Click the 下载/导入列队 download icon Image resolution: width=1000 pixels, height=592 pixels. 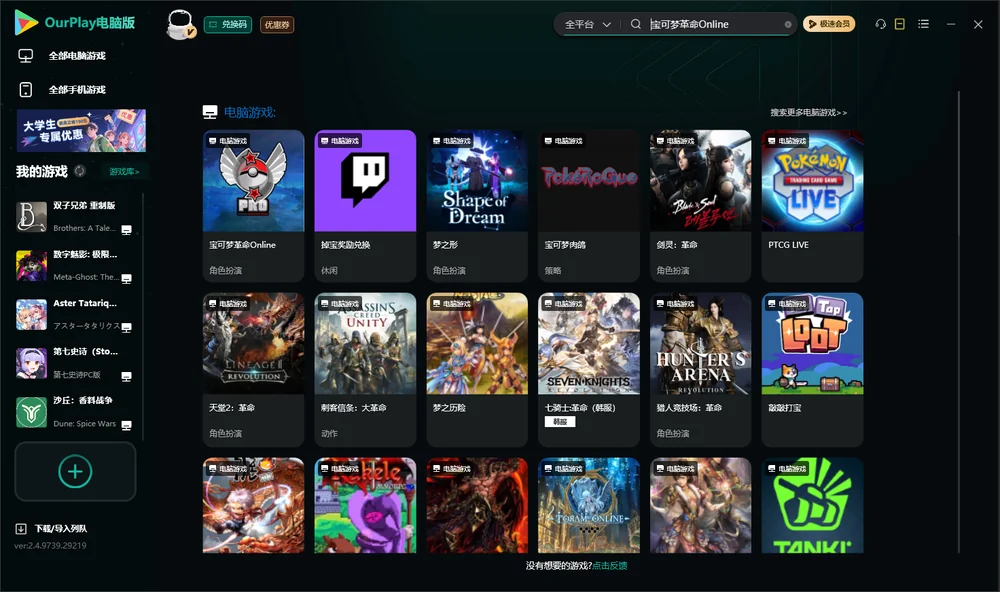point(21,528)
